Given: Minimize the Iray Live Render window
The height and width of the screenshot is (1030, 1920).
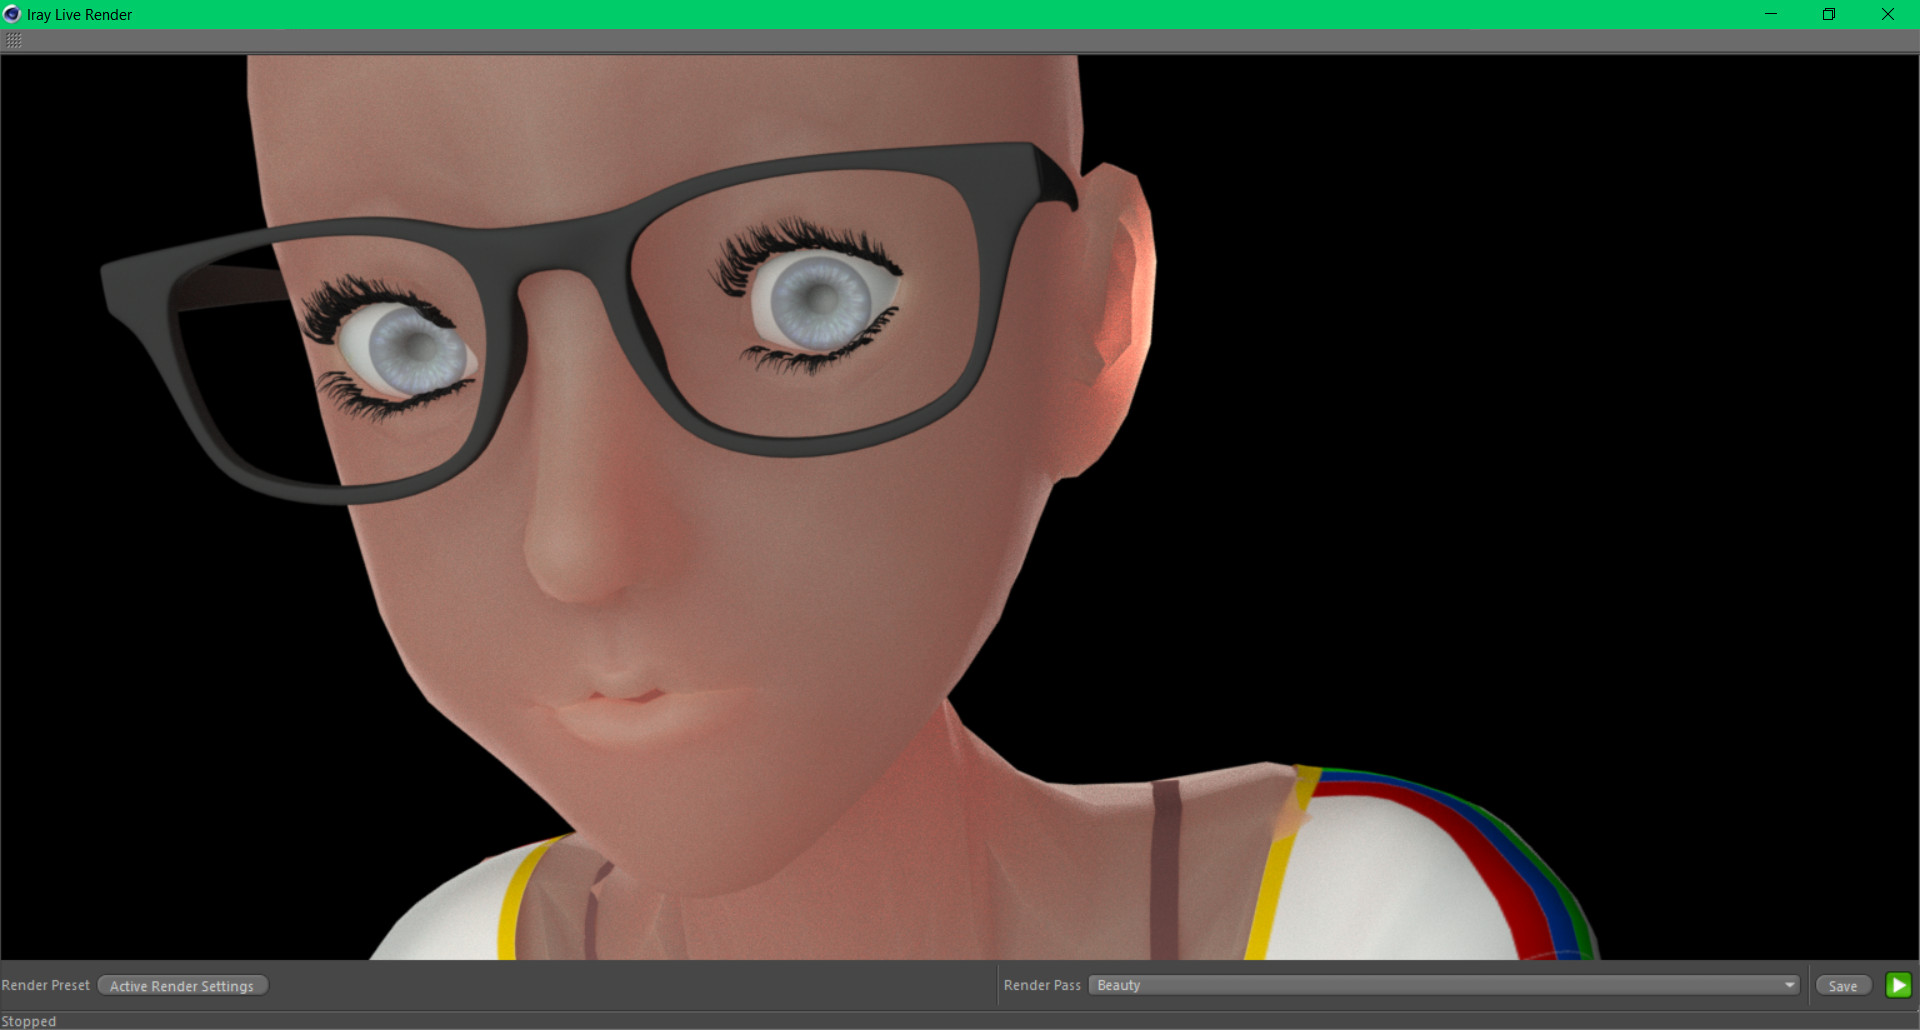Looking at the screenshot, I should click(1771, 14).
